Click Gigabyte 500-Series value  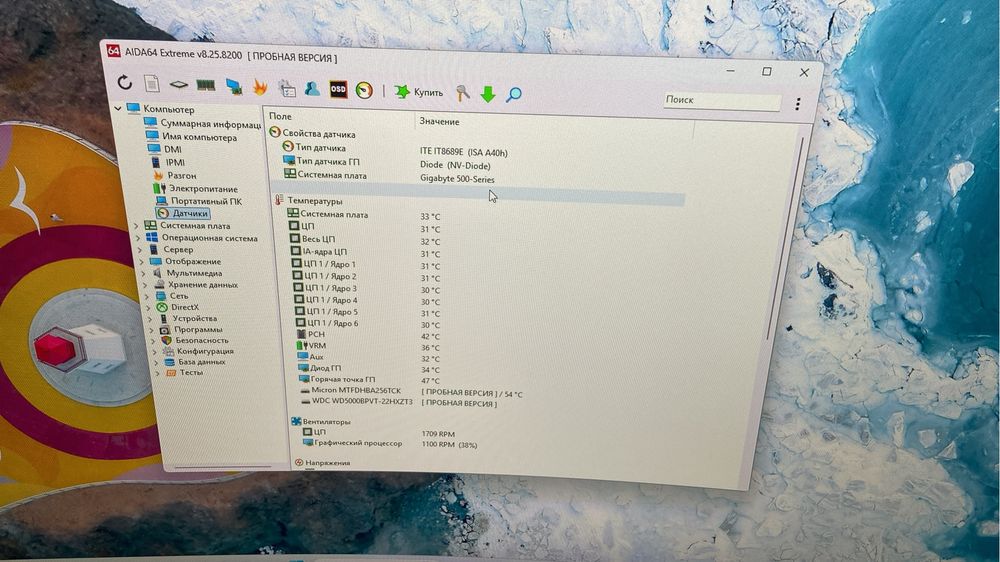point(457,179)
